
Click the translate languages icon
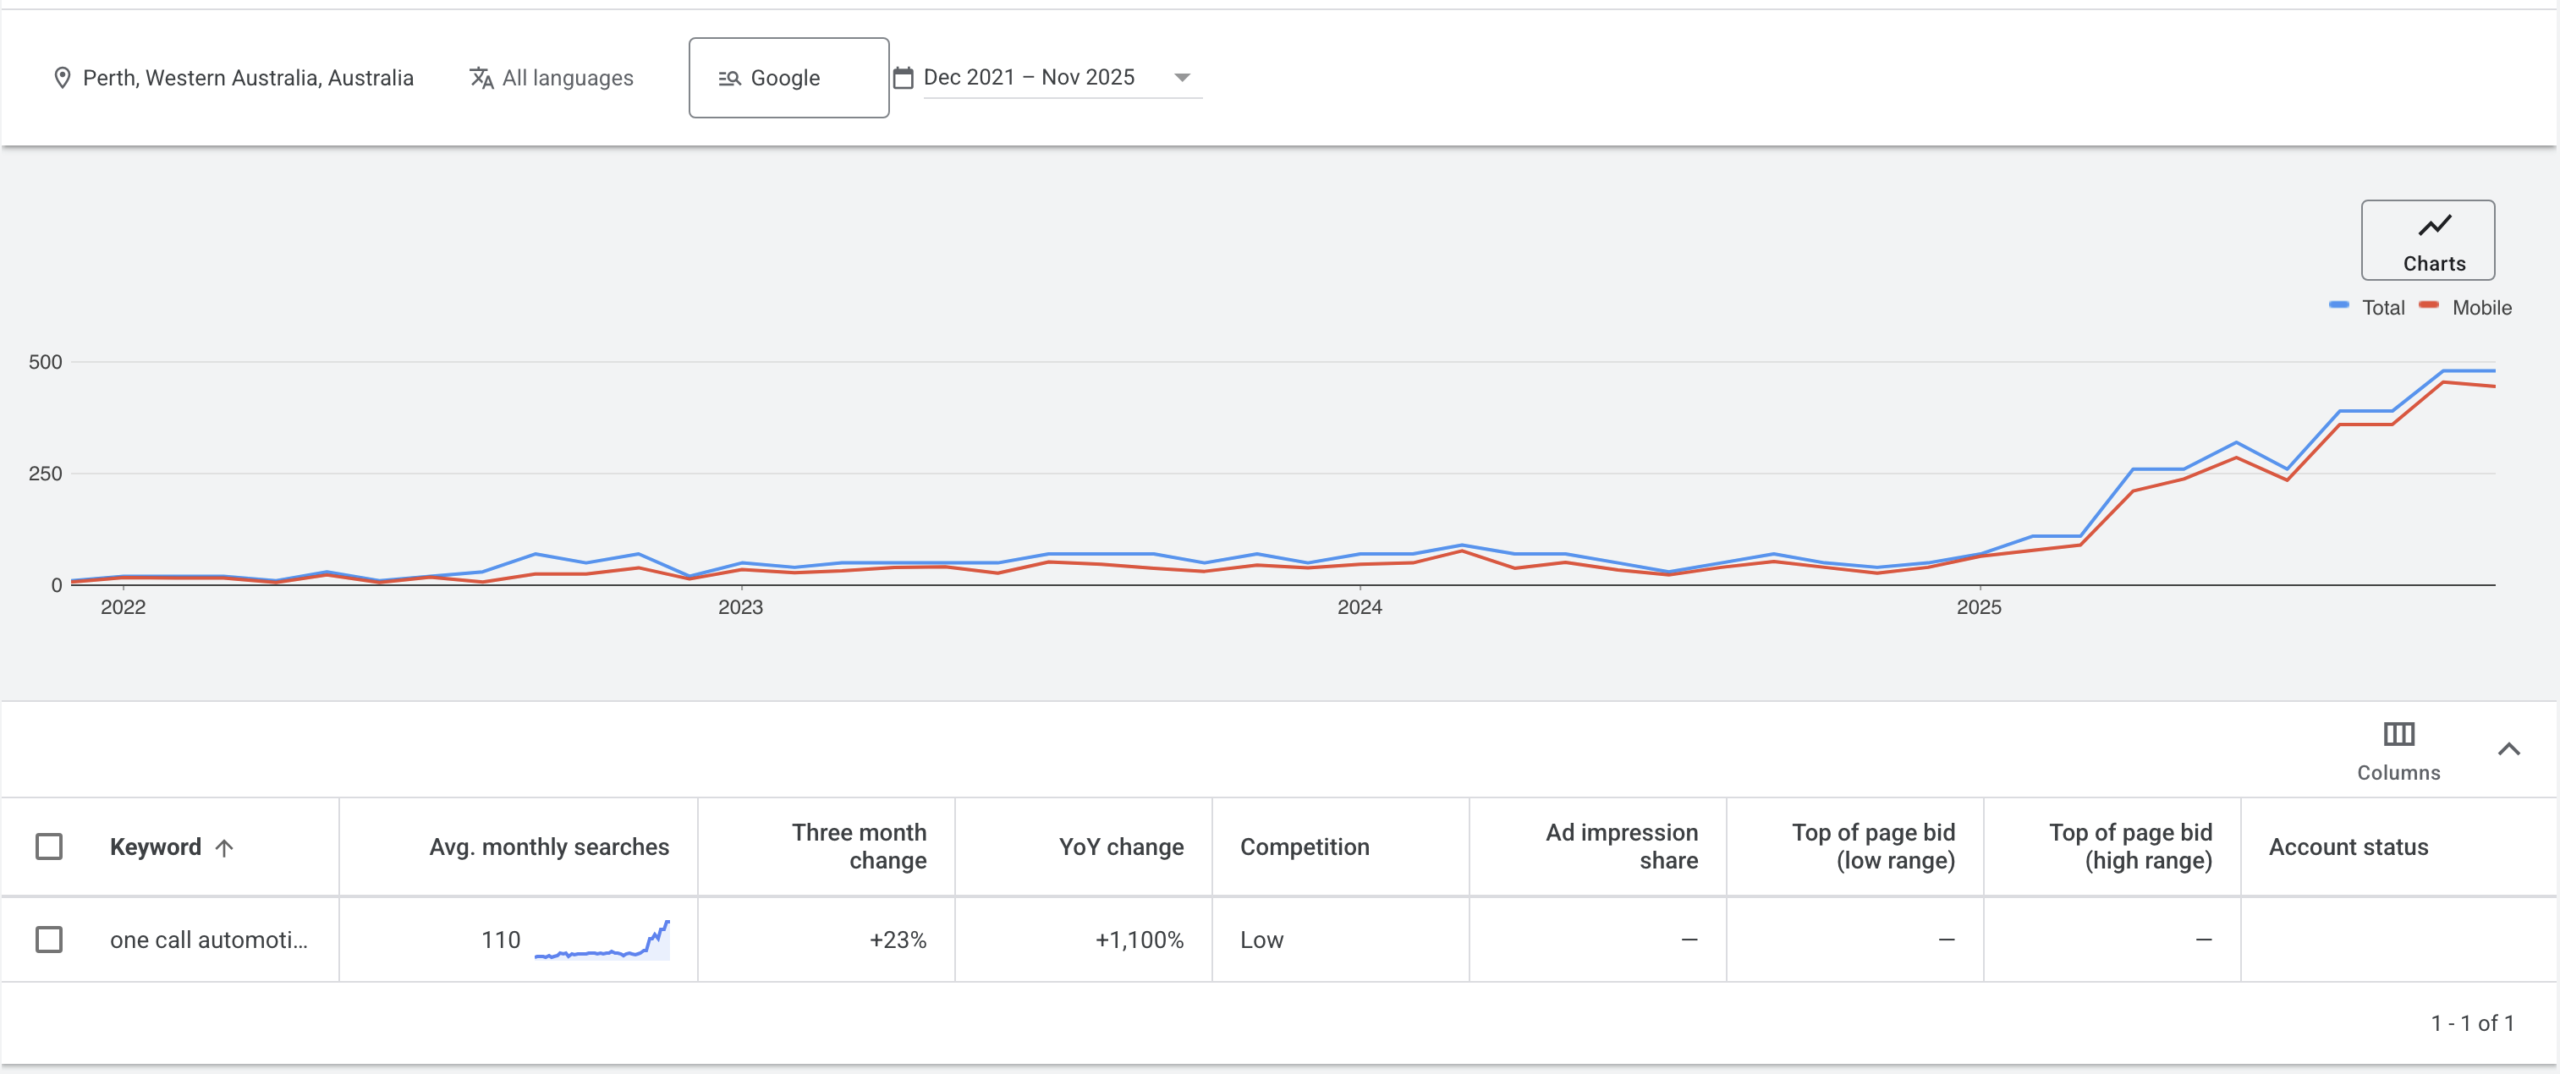[x=482, y=78]
